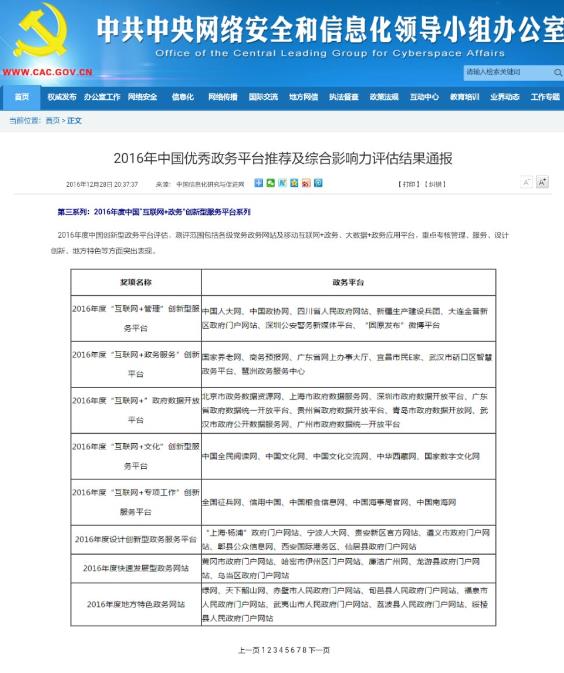Open the 互动中心 menu item
Viewport: 564px width, 673px height.
tap(424, 97)
